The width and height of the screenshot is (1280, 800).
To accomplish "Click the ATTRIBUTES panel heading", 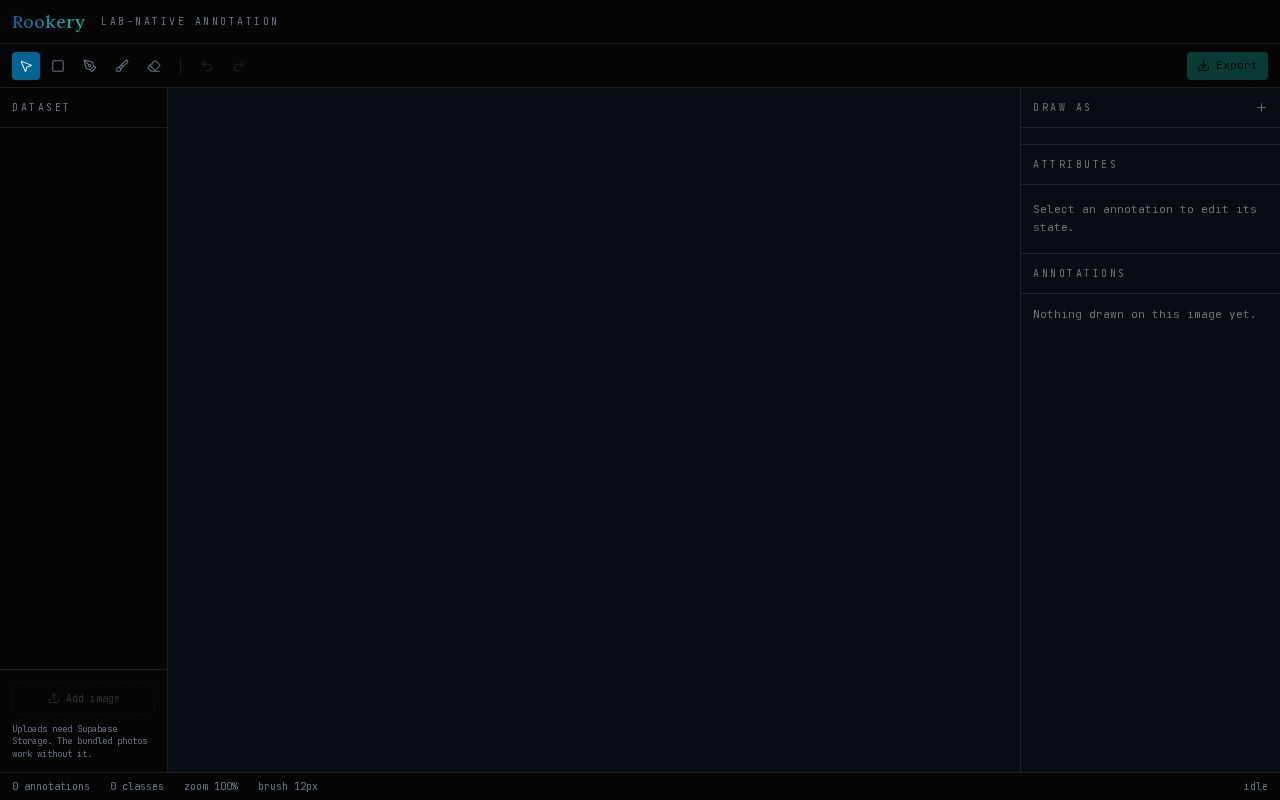I will click(1075, 165).
